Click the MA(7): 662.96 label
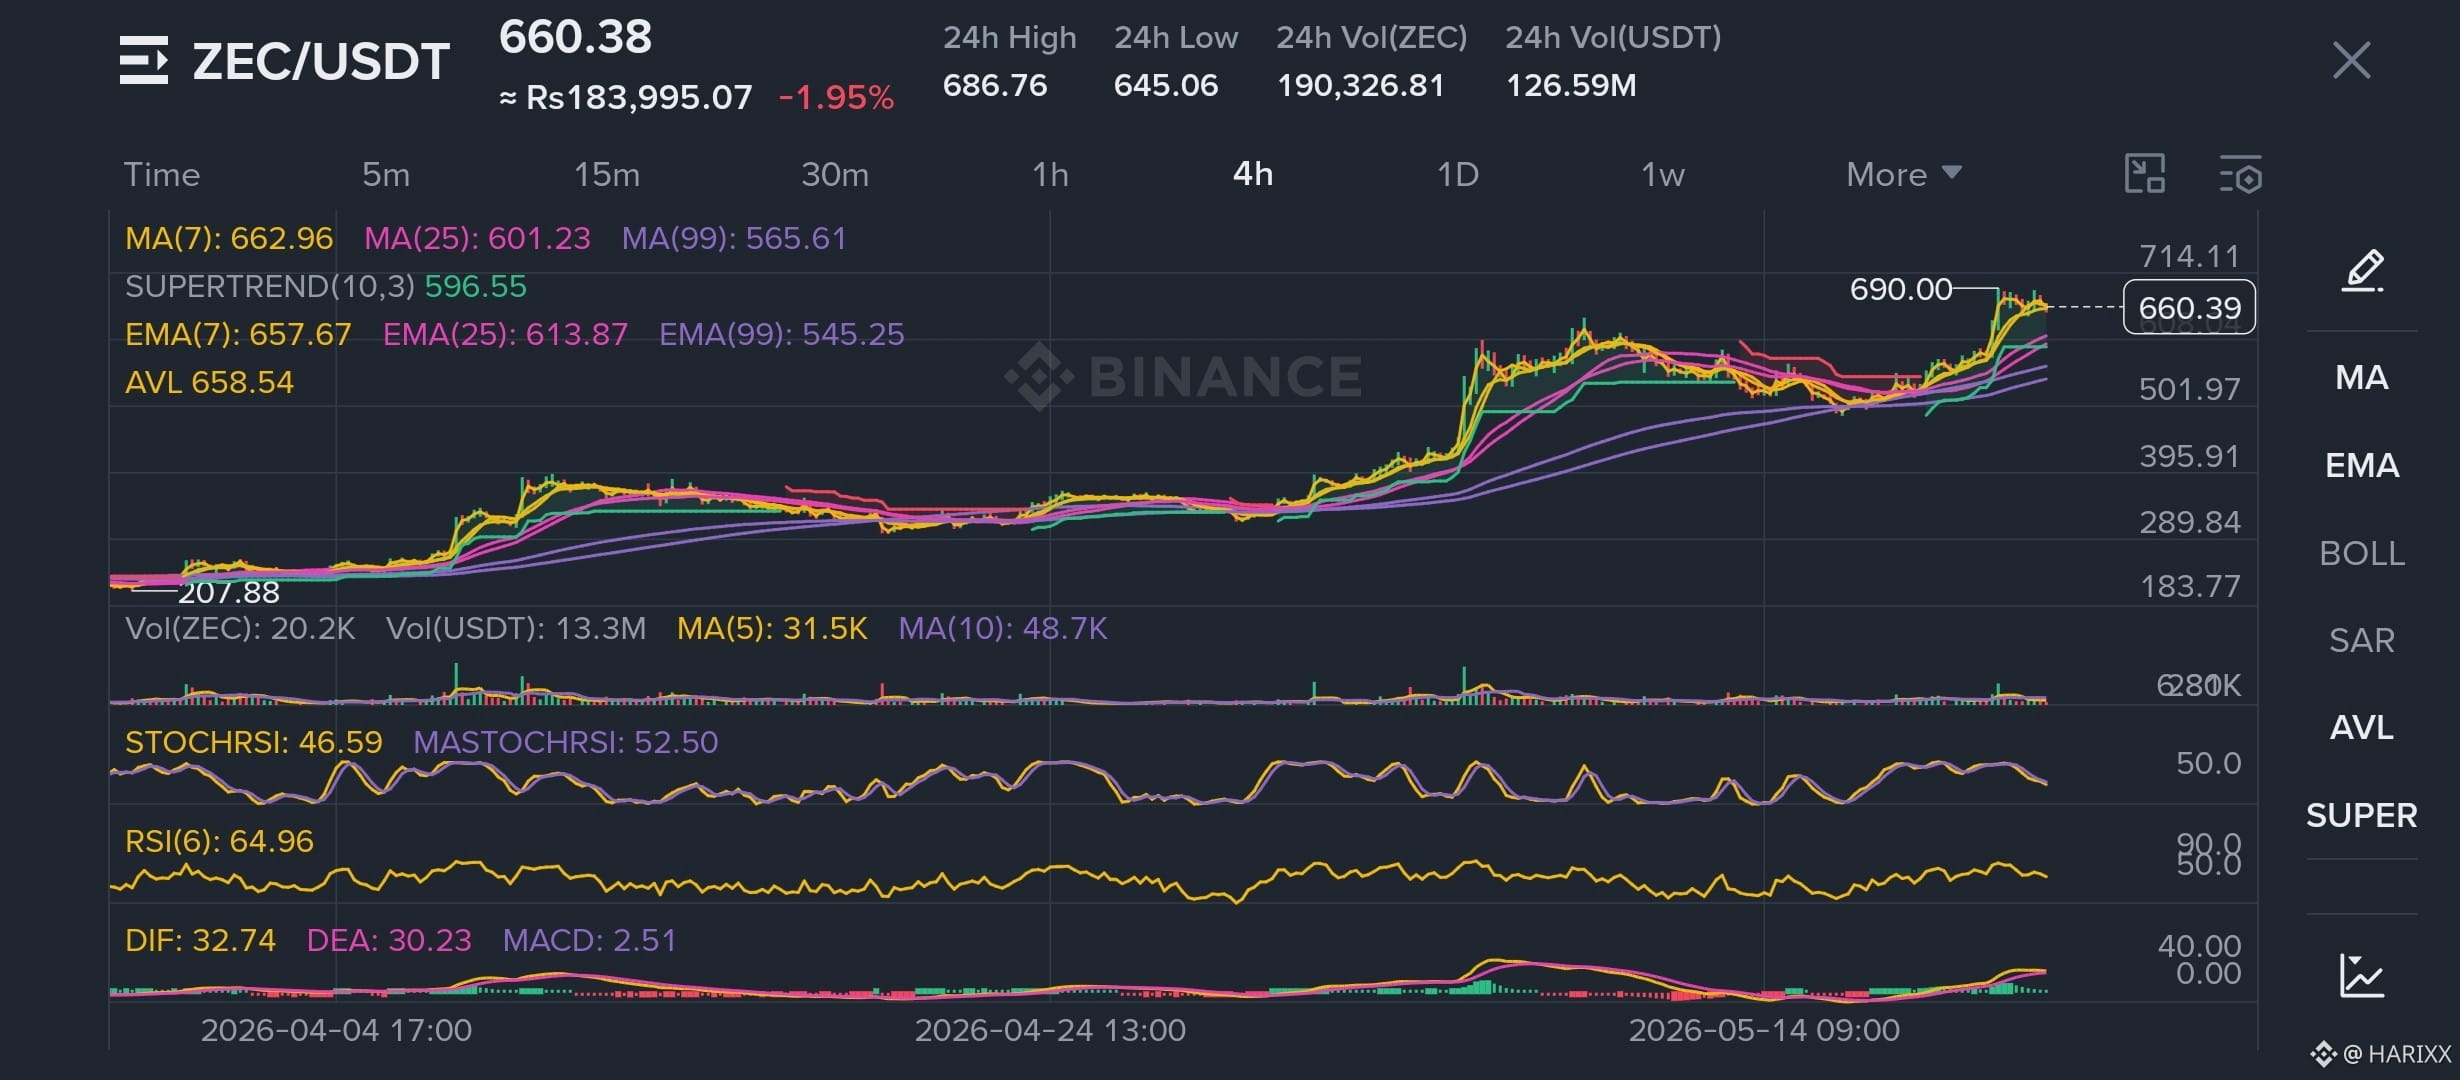The height and width of the screenshot is (1080, 2460). pyautogui.click(x=229, y=239)
